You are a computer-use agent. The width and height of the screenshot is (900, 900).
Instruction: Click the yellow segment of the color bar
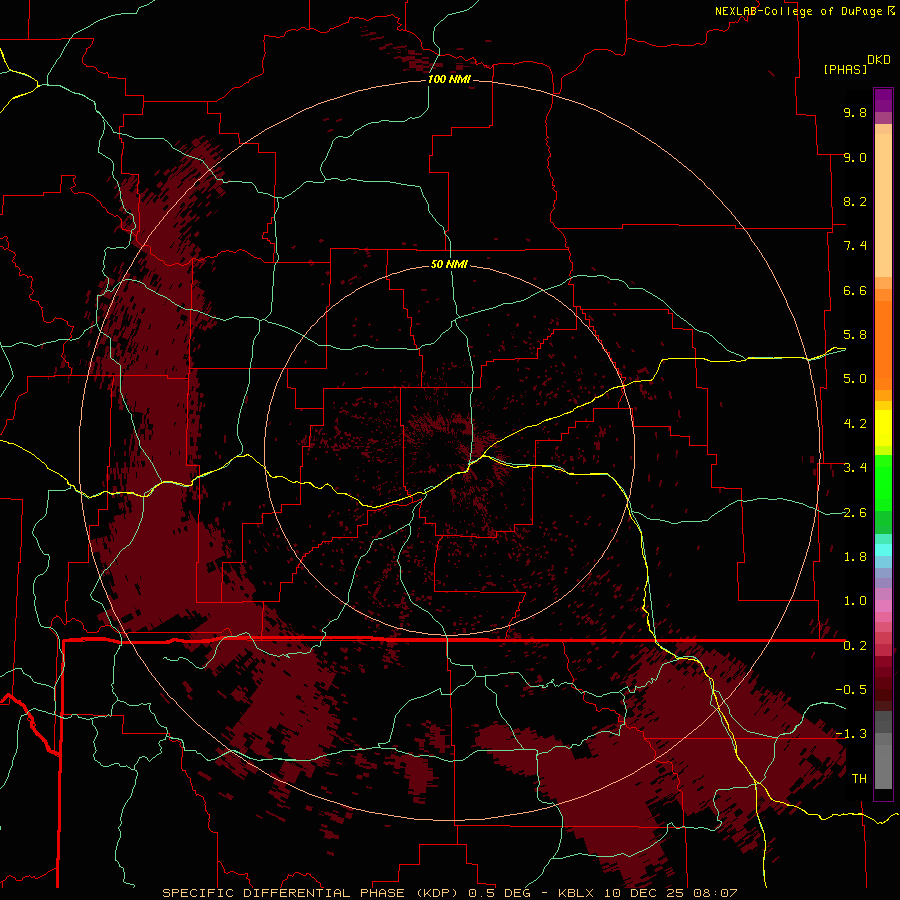(883, 428)
